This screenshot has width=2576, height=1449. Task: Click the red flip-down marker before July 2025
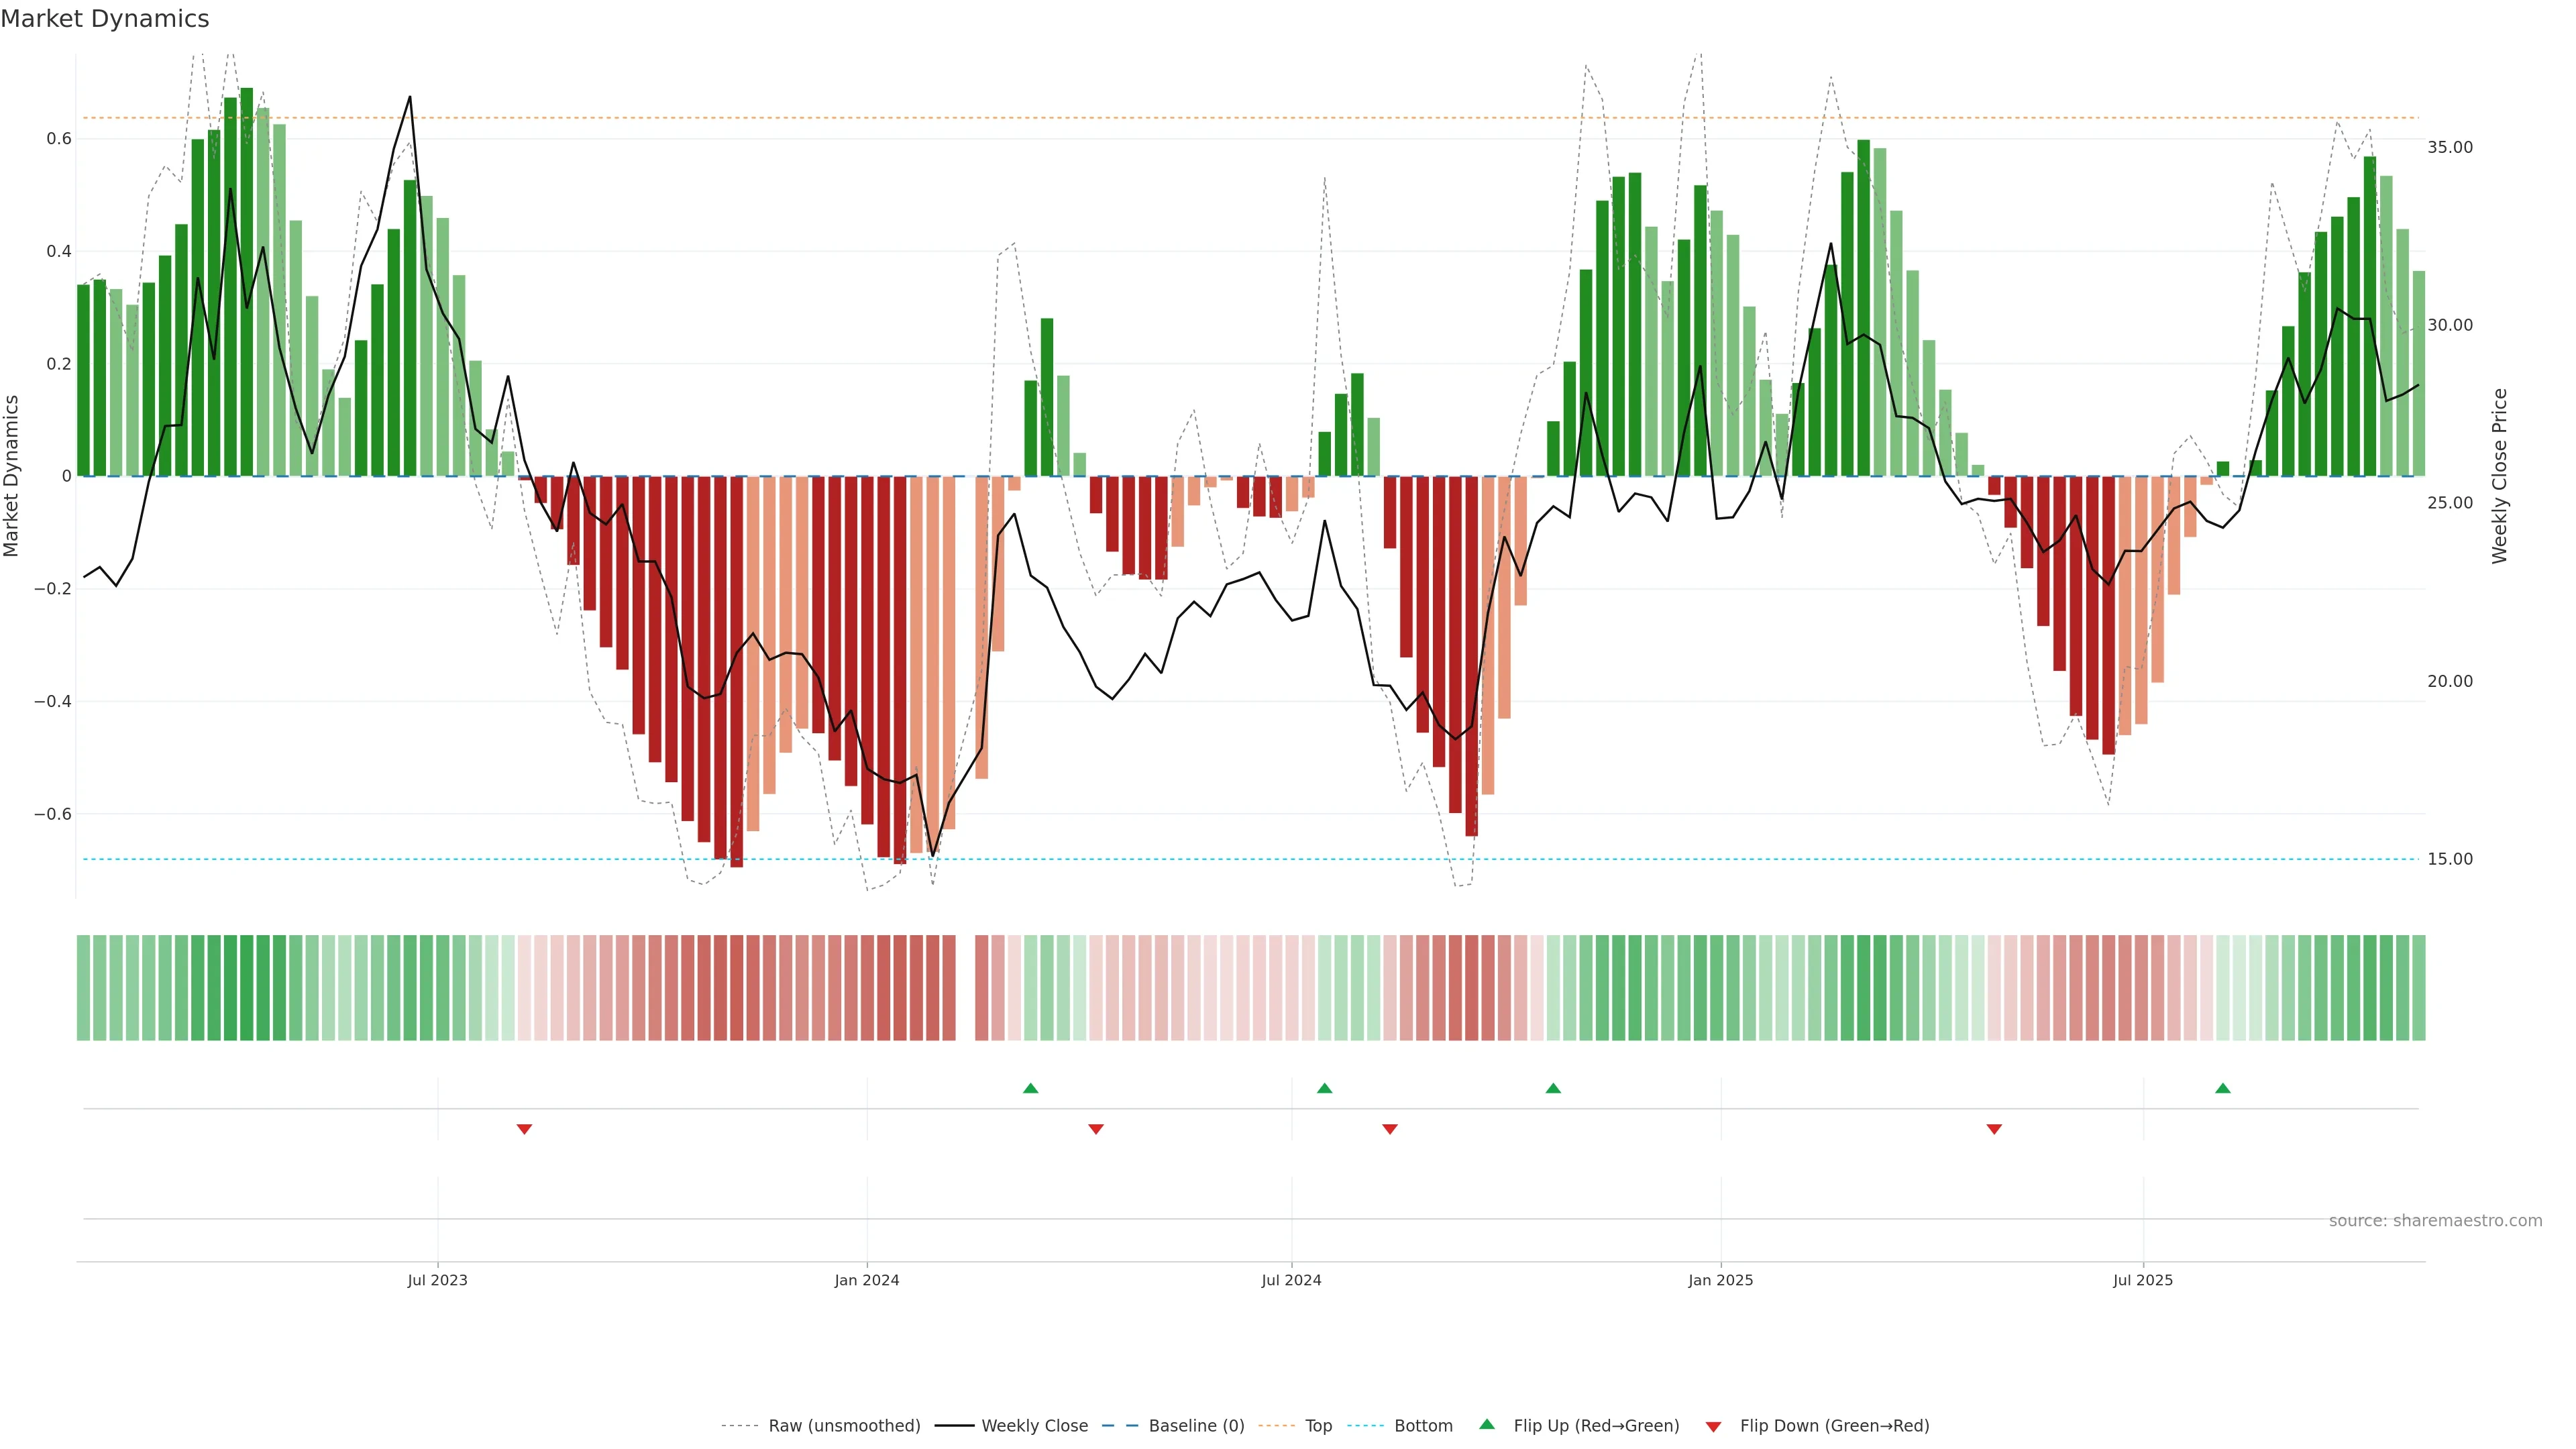[x=1994, y=1129]
